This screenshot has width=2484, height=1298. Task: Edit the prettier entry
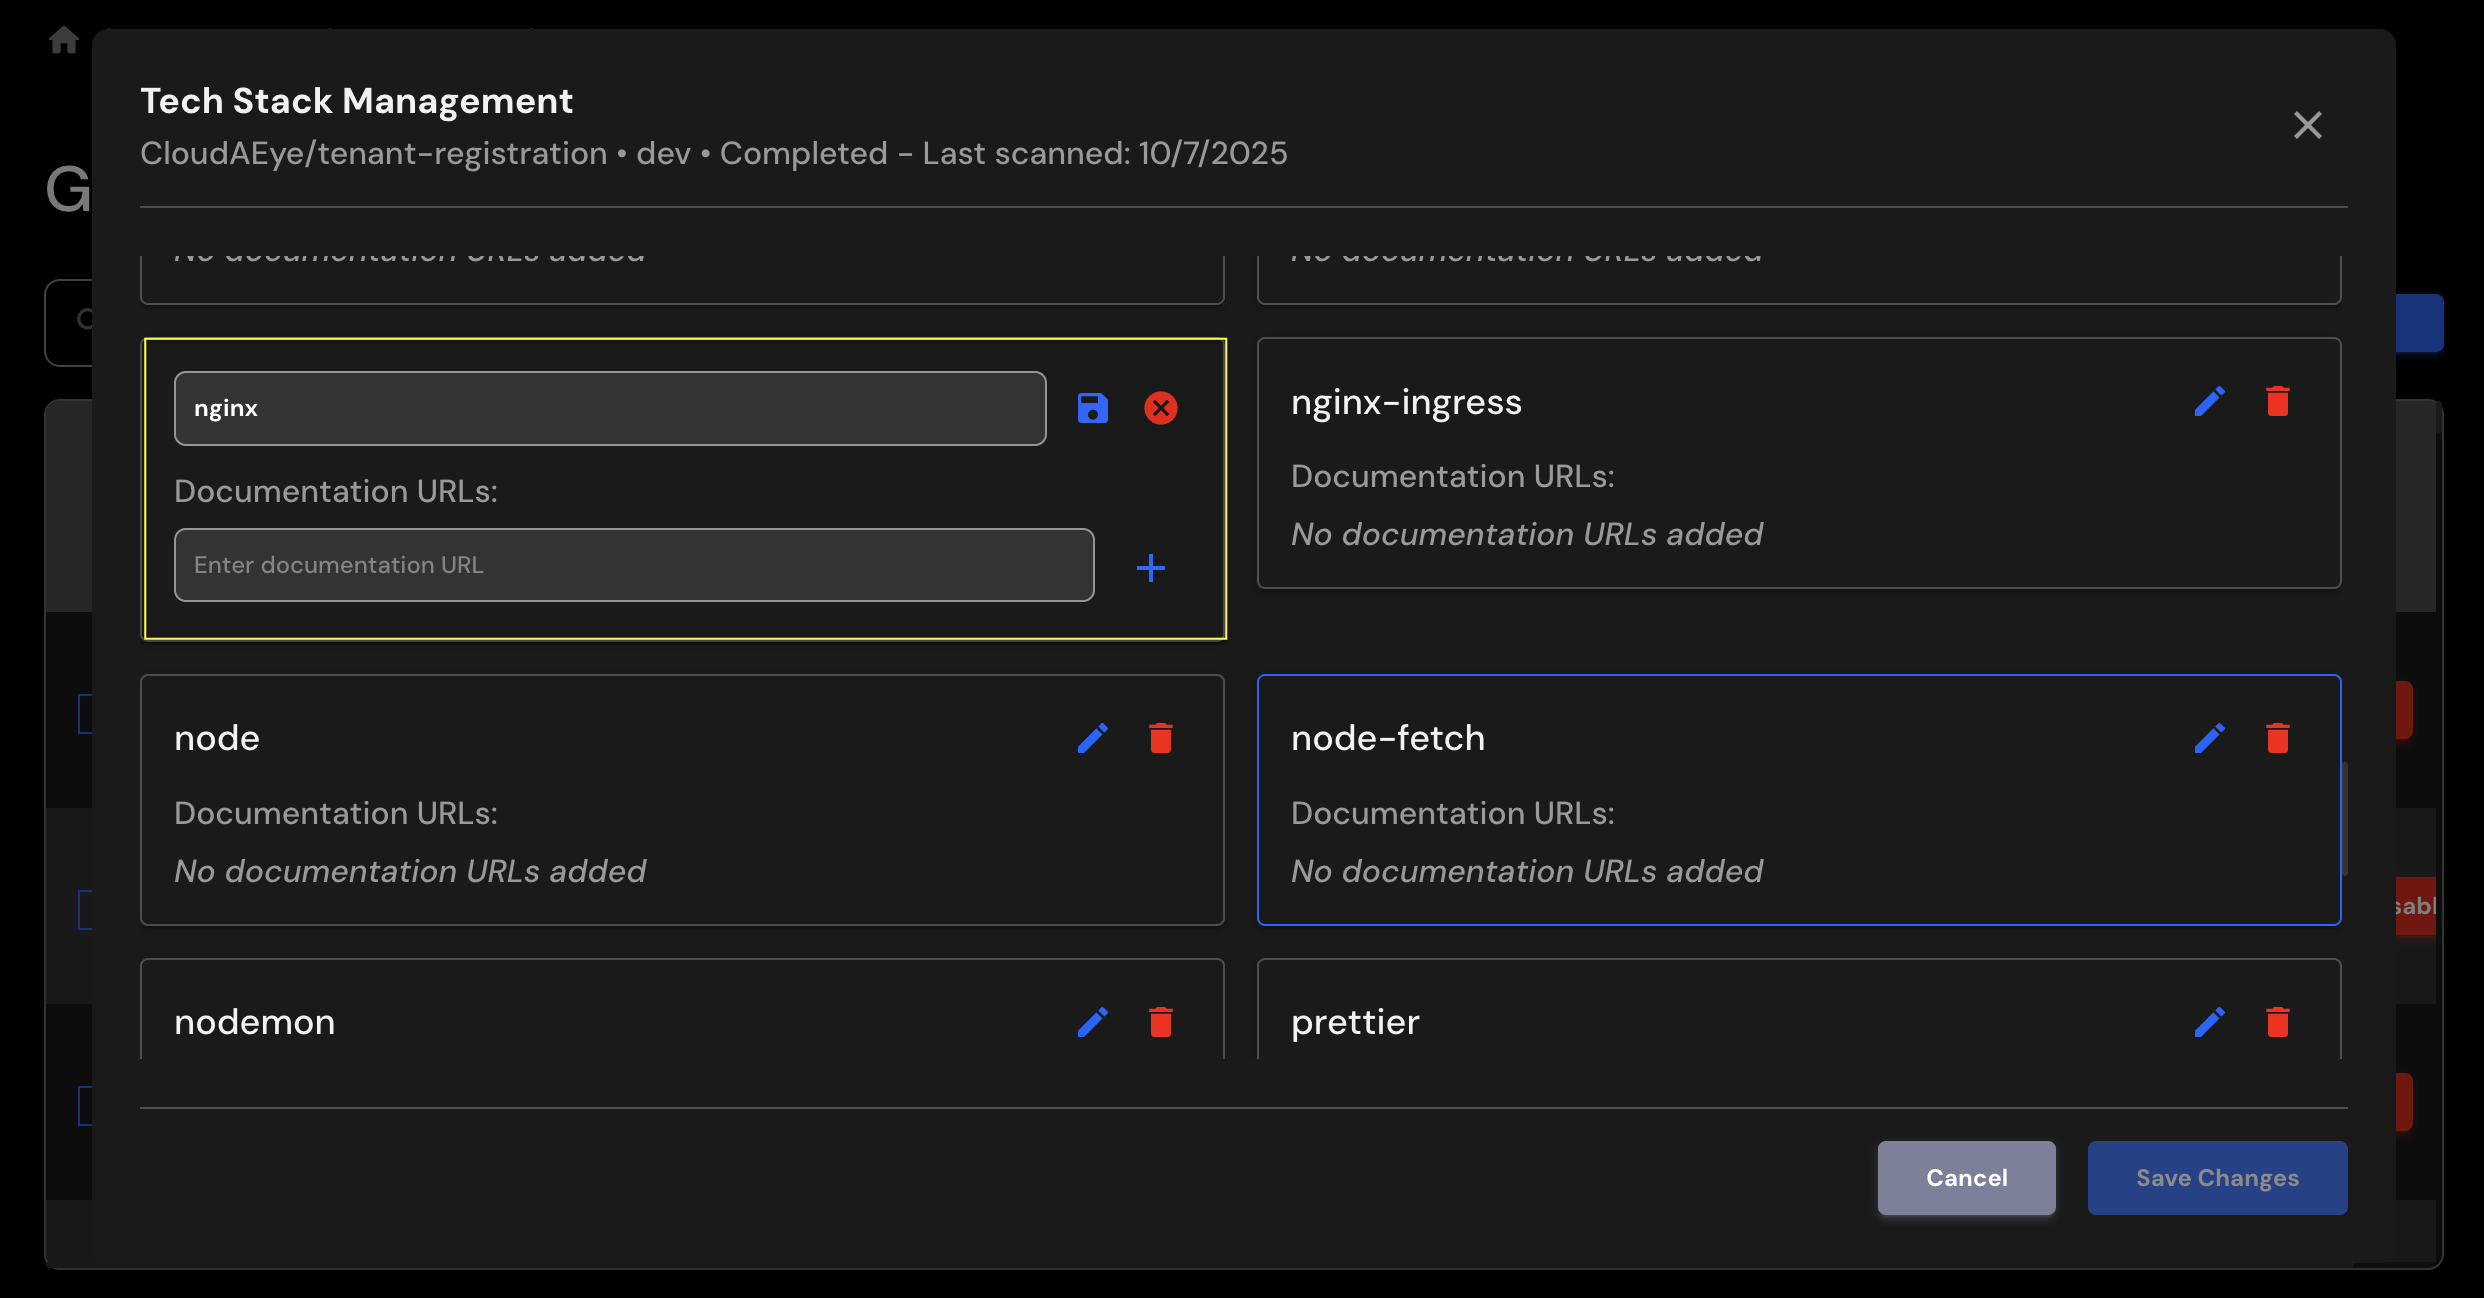click(2209, 1022)
